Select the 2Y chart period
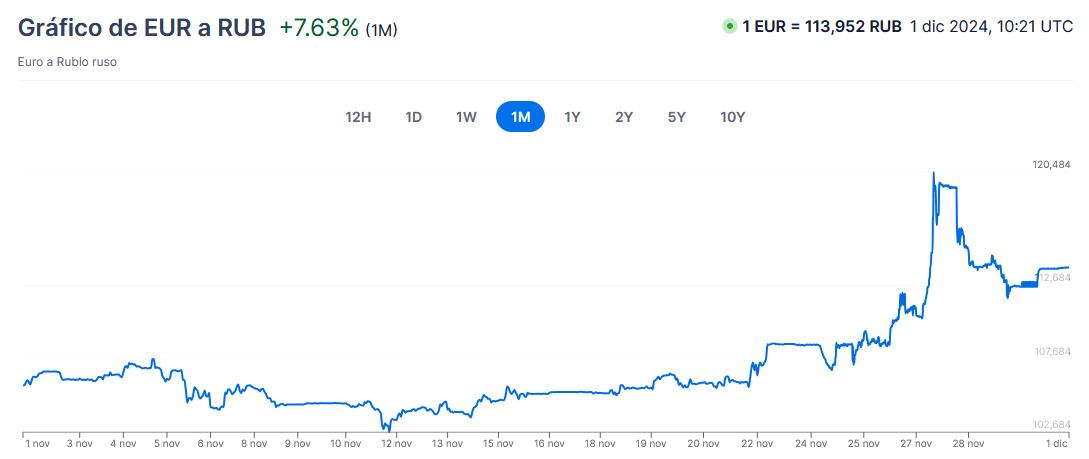Image resolution: width=1089 pixels, height=459 pixels. click(x=624, y=117)
